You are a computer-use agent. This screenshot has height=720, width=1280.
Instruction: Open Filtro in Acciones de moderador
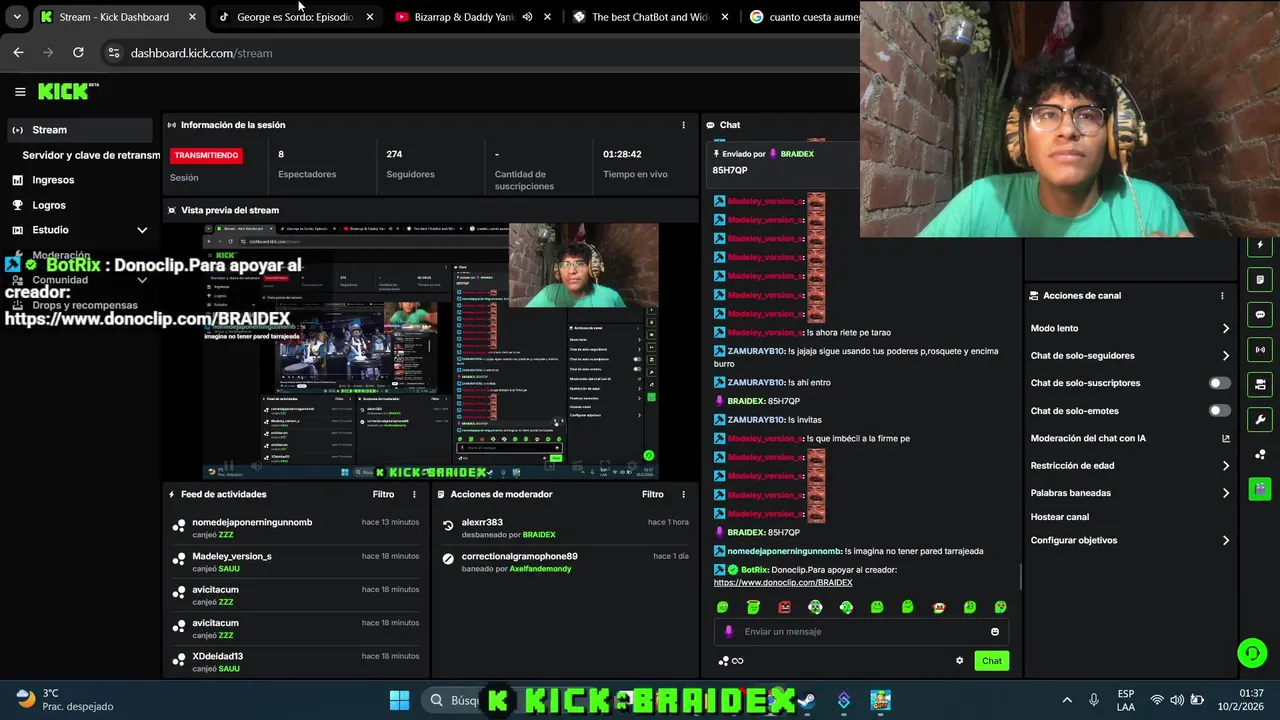pyautogui.click(x=652, y=494)
